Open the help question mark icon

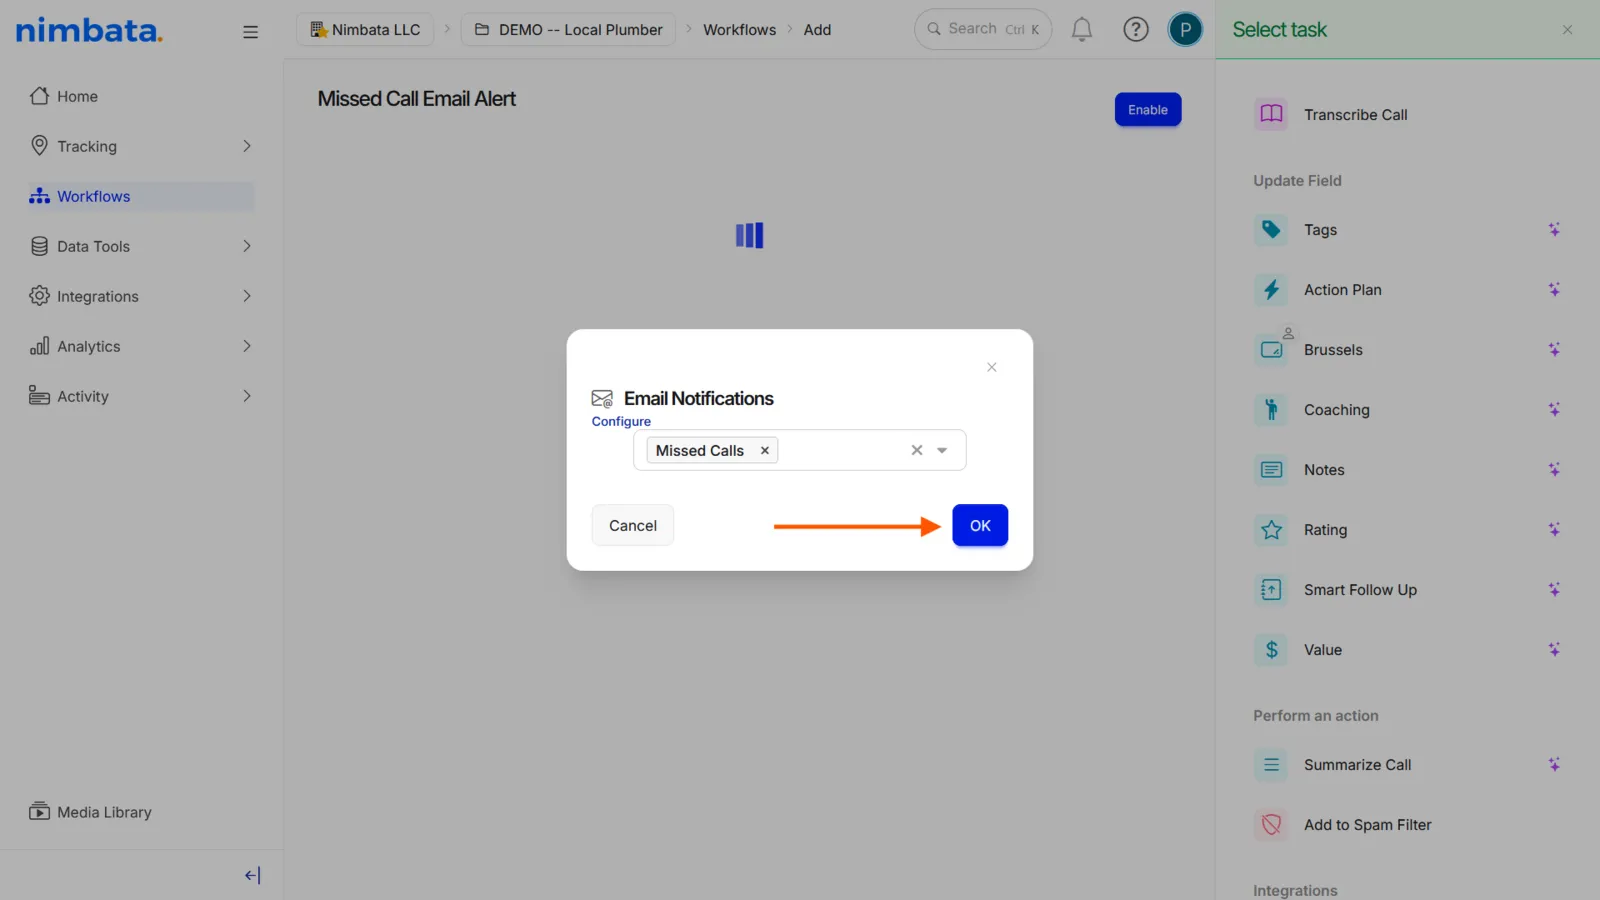1136,30
